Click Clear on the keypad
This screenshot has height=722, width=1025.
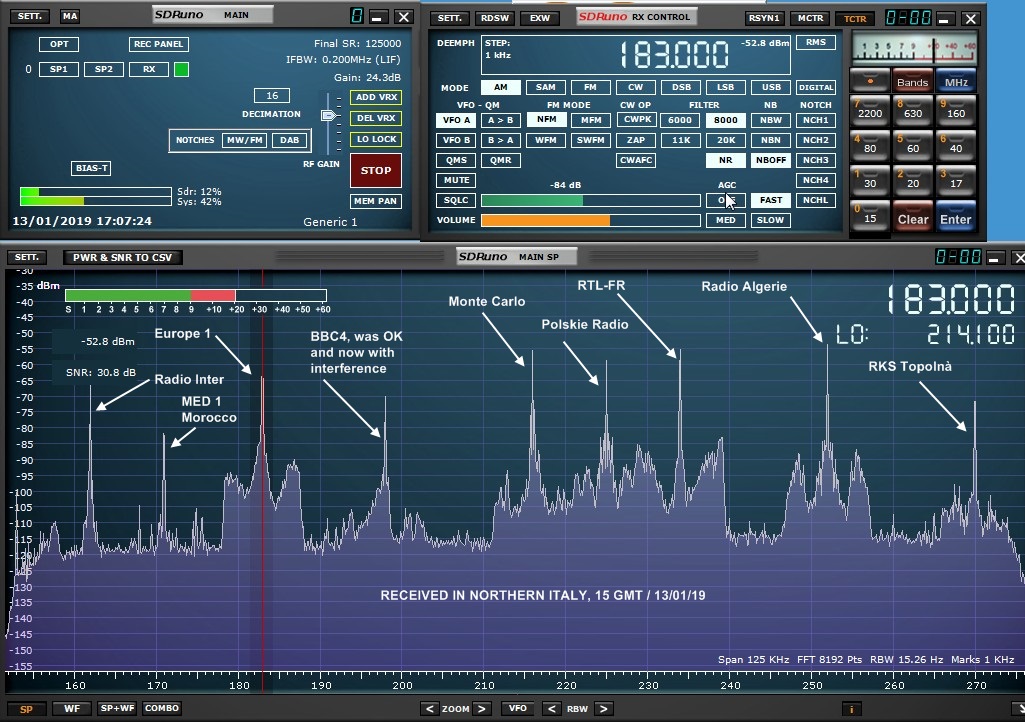913,217
